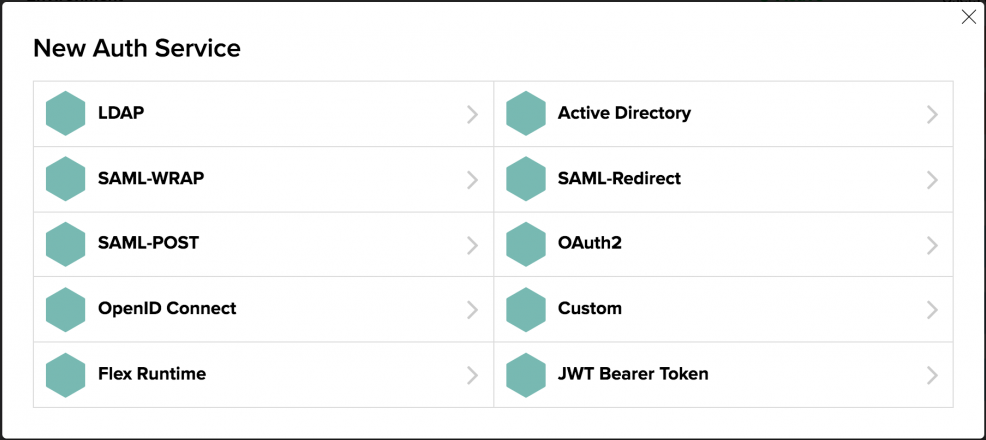Select the OpenID Connect option text
This screenshot has width=986, height=440.
[x=167, y=309]
